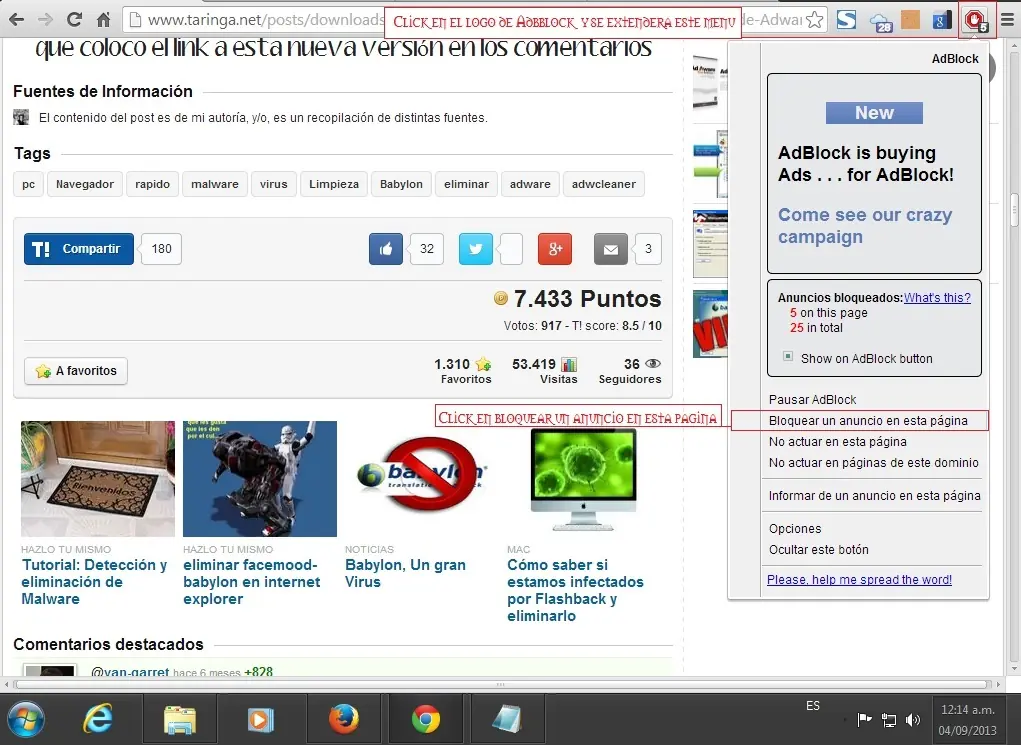Open Tutorial: Detección y eliminación de Malware
Viewport: 1021px width, 745px height.
(x=94, y=582)
